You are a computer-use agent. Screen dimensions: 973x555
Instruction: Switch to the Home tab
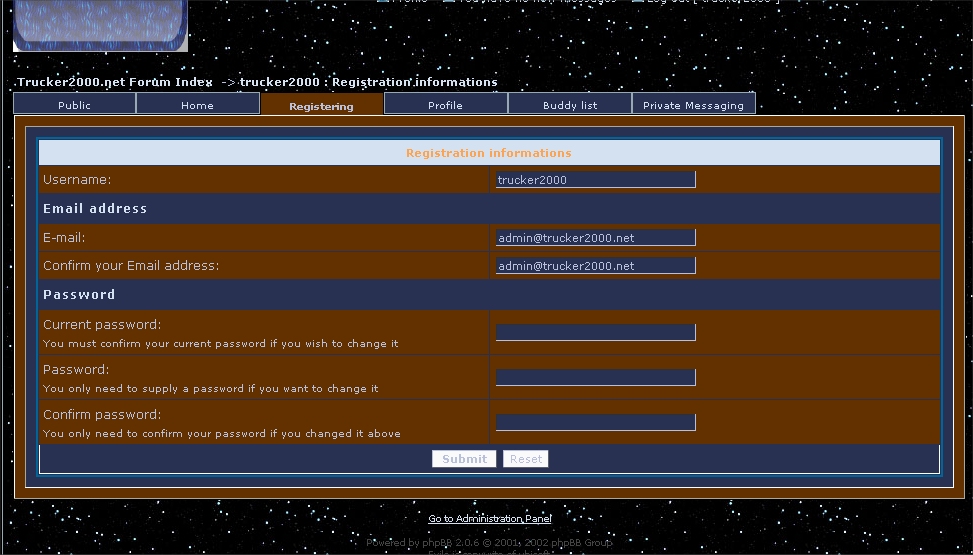click(x=198, y=104)
